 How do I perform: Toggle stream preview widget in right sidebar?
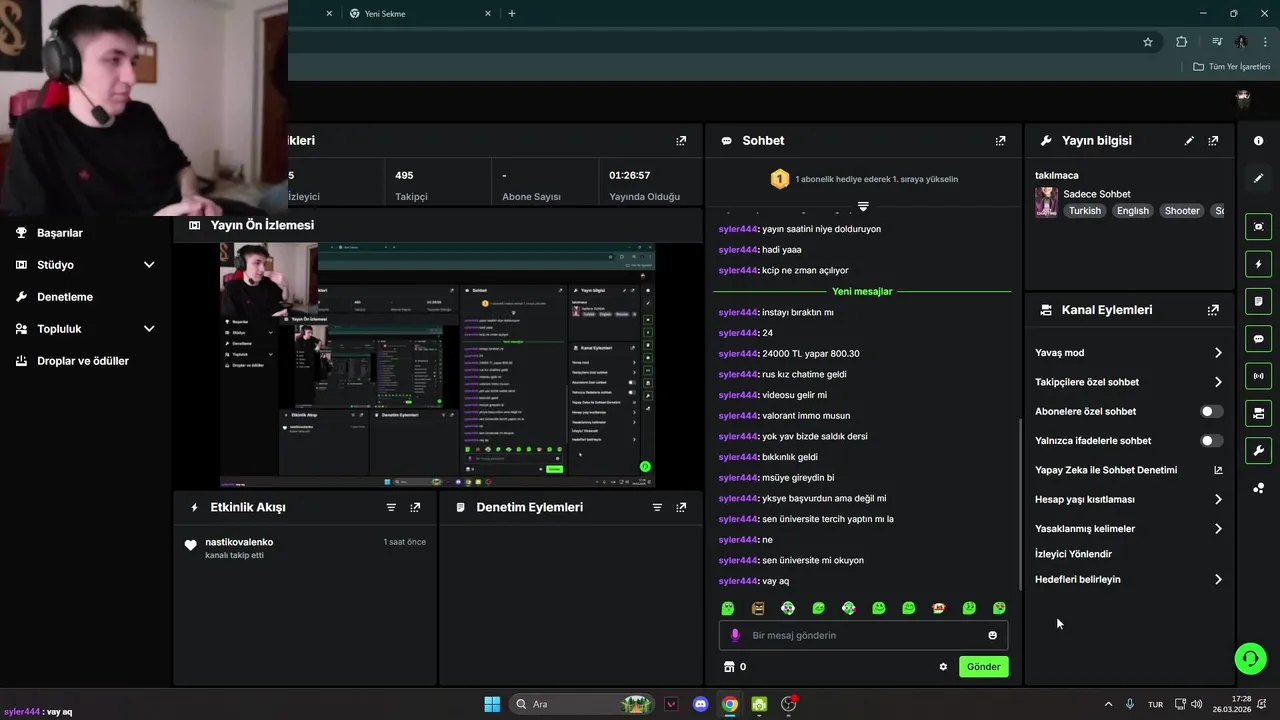tap(1258, 227)
